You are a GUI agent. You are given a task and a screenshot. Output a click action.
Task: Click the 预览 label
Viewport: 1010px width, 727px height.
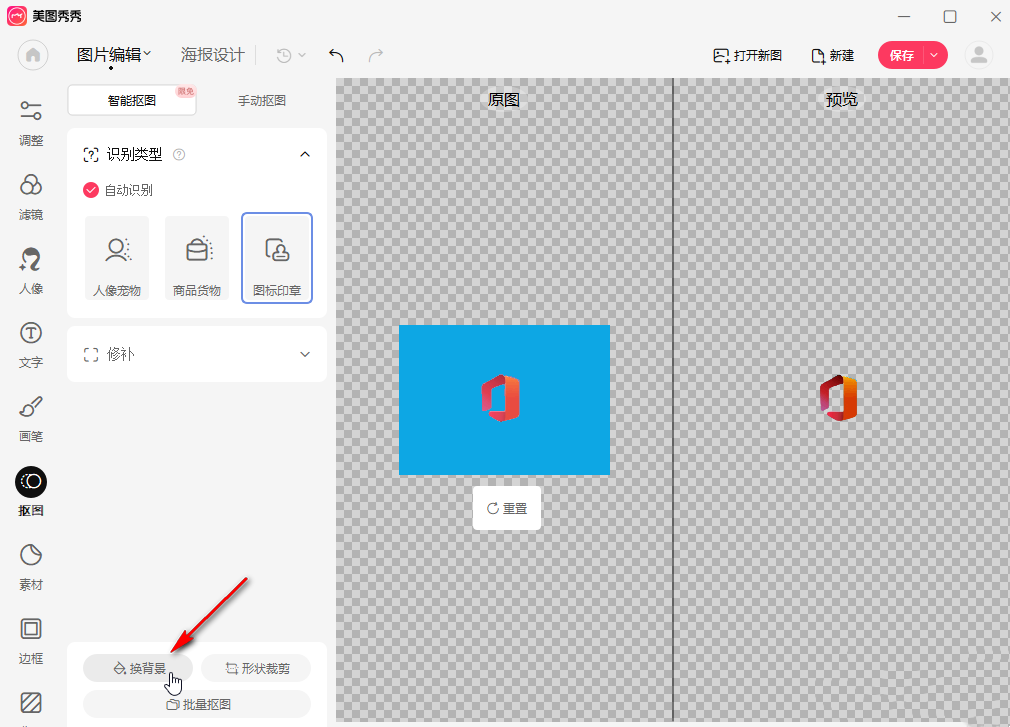point(841,100)
